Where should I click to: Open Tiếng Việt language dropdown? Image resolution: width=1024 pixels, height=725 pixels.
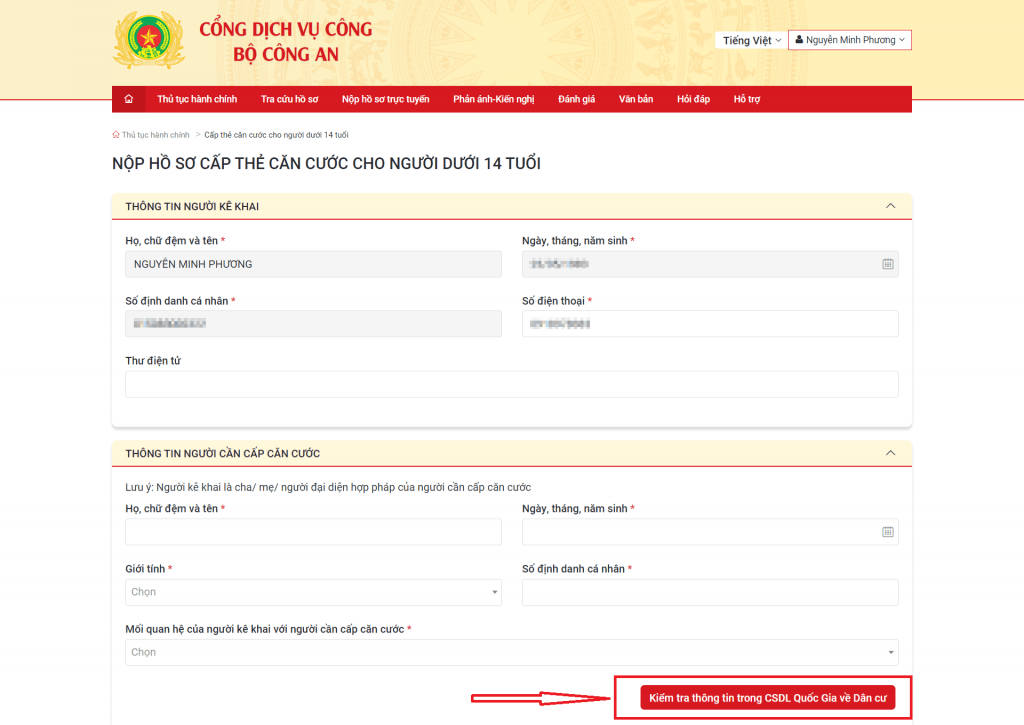[x=752, y=40]
